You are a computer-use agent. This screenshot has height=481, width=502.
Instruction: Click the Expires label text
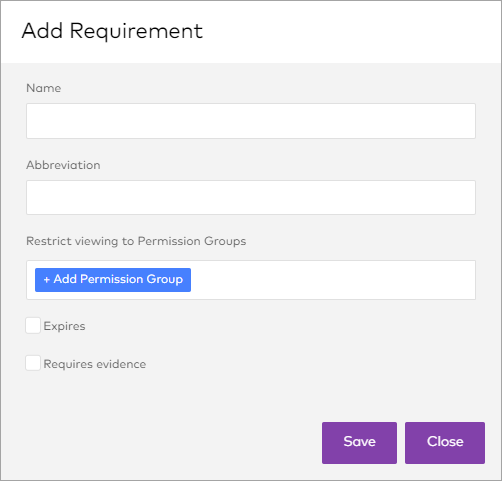(64, 326)
